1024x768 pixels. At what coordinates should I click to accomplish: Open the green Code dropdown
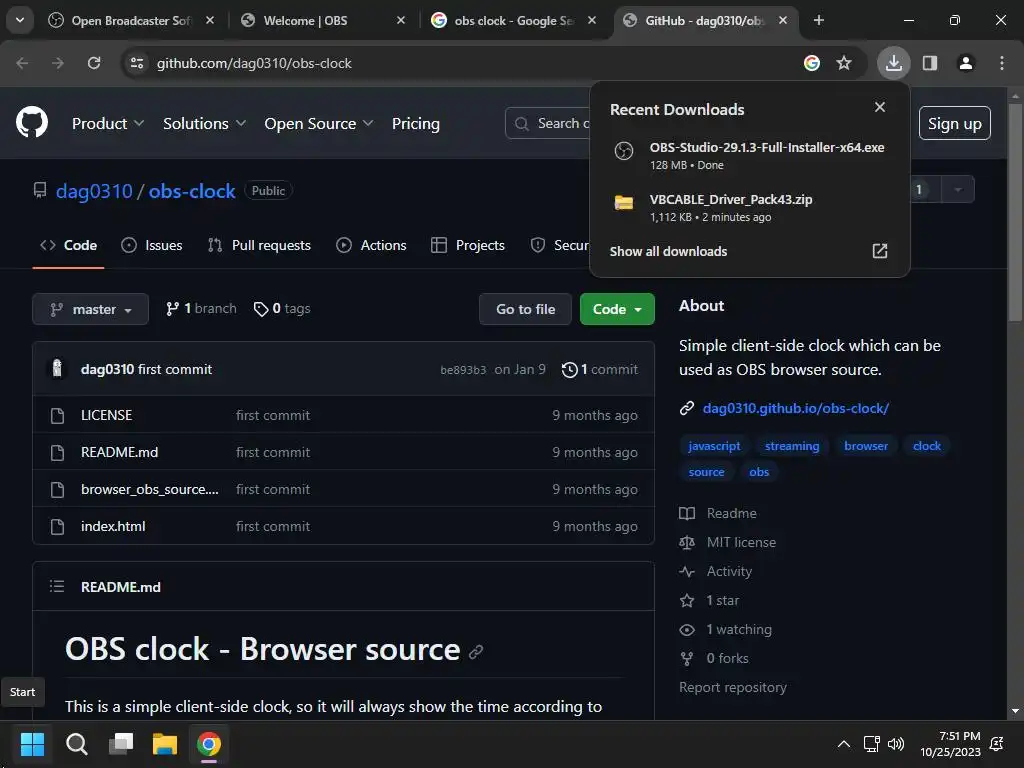click(617, 309)
